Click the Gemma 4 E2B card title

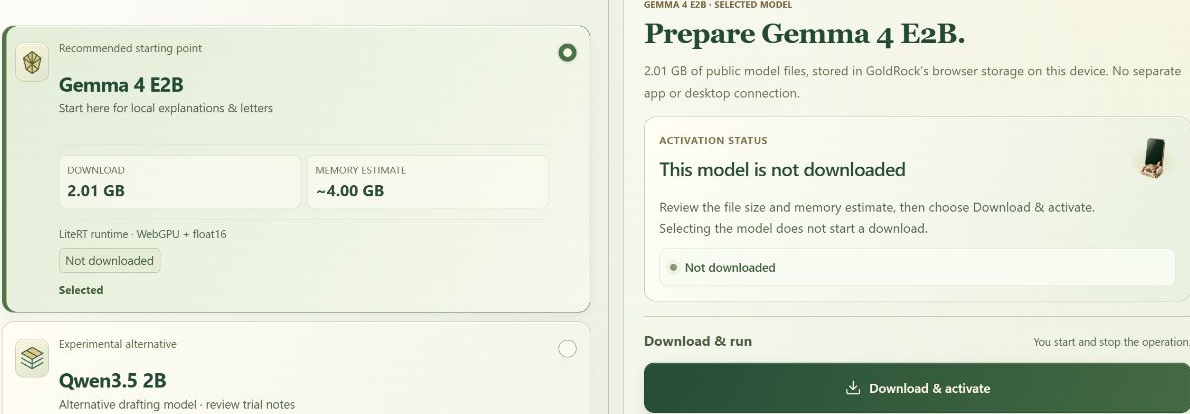tap(121, 84)
